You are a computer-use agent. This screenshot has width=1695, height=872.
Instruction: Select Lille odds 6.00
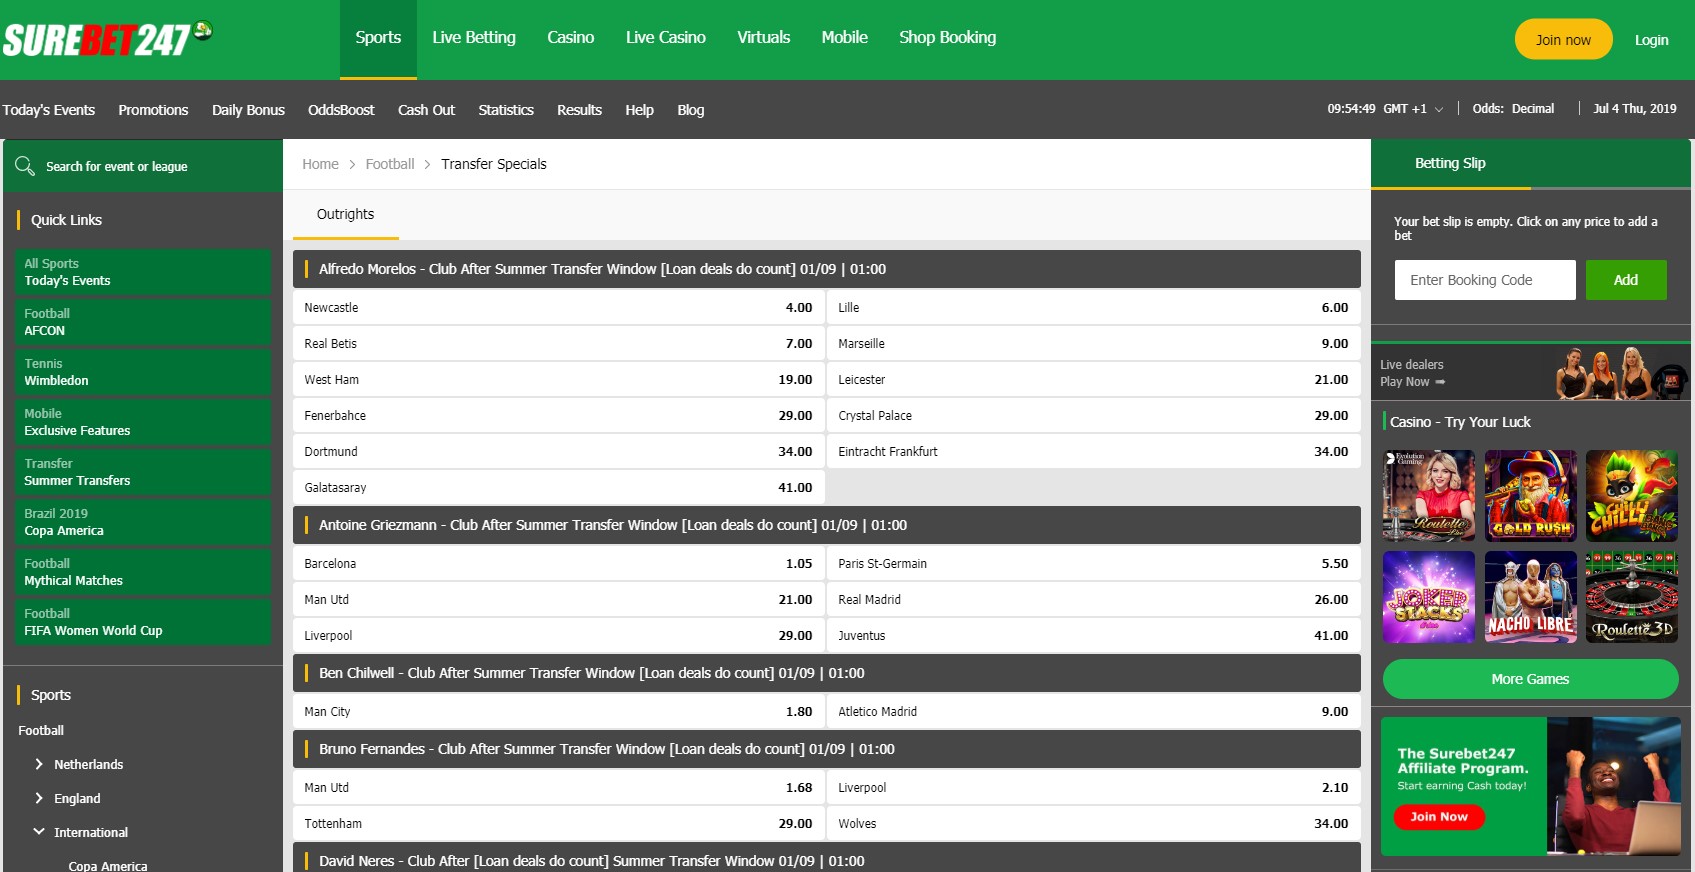(1094, 308)
